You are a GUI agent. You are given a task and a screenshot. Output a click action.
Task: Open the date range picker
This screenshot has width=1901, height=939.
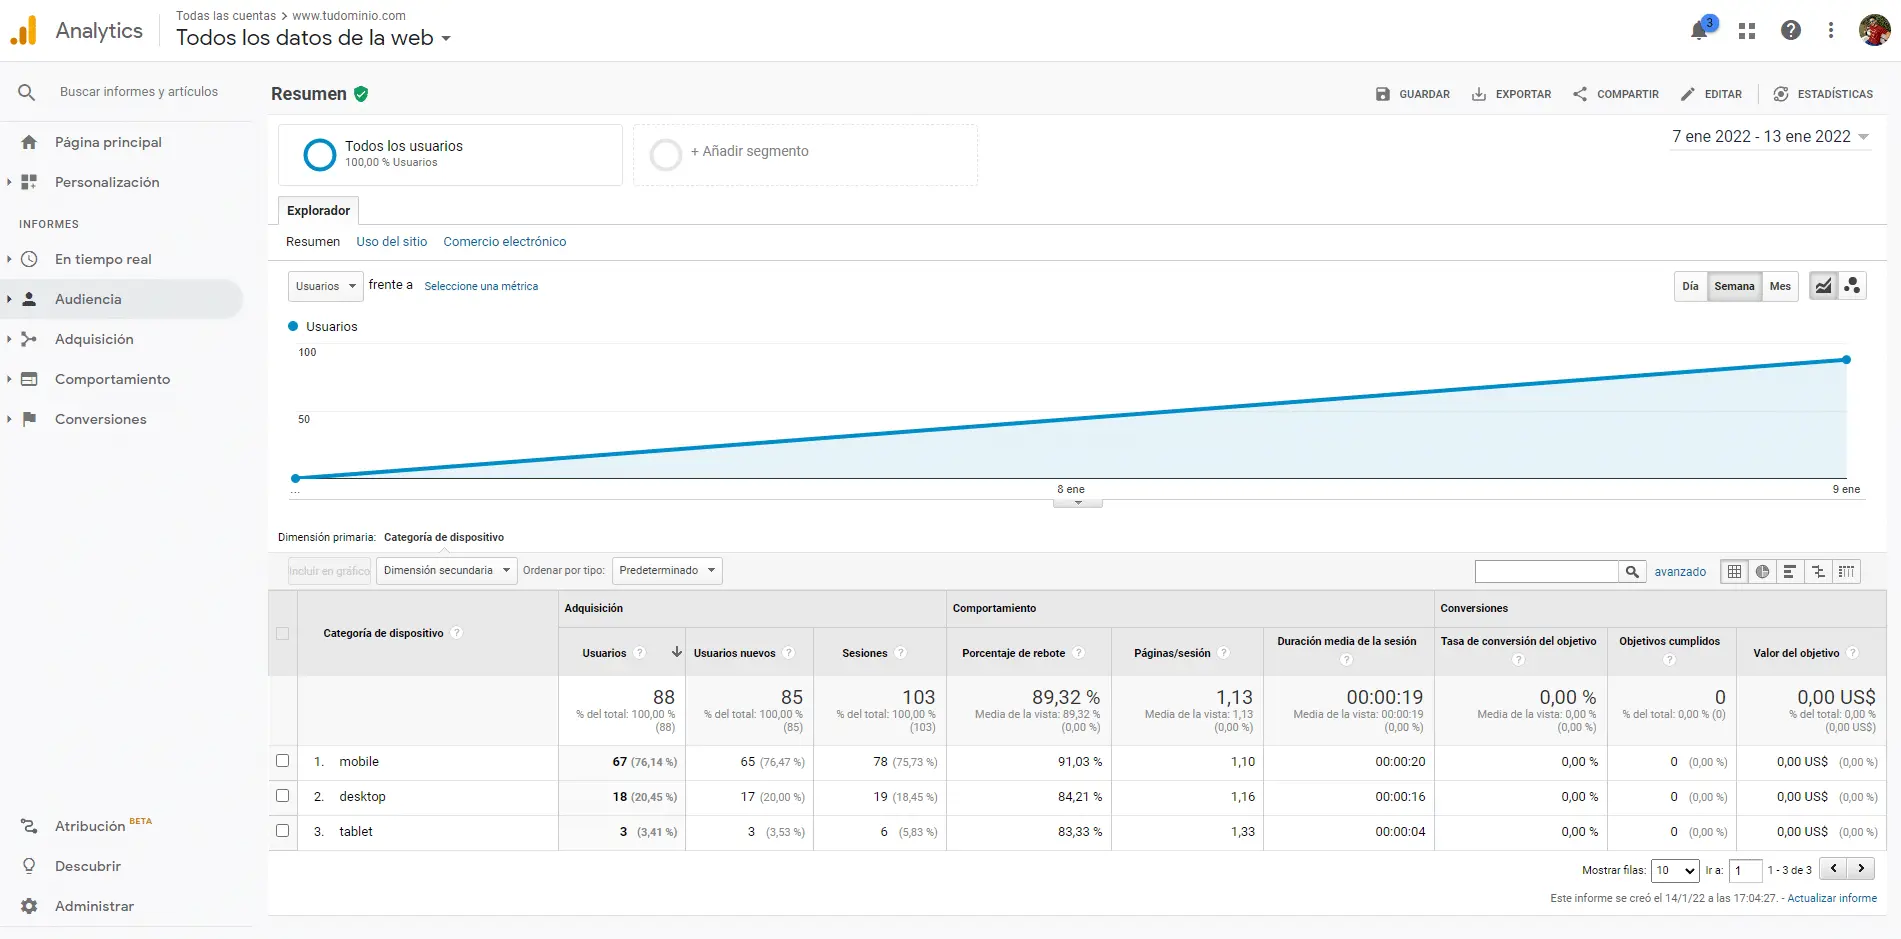tap(1770, 137)
